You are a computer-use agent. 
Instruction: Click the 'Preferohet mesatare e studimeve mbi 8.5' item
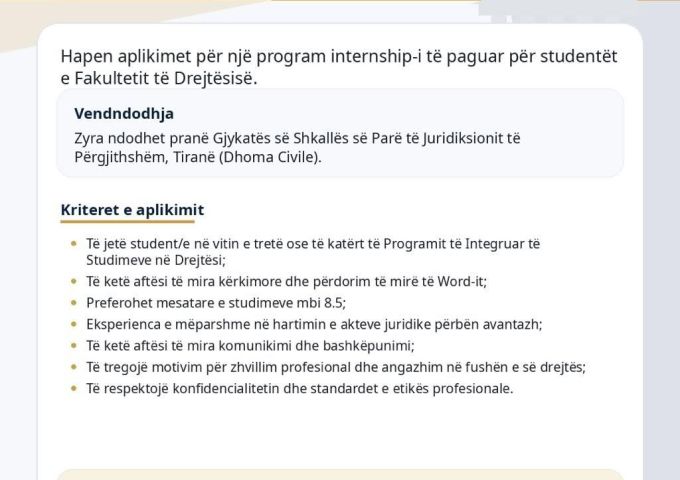tap(216, 303)
